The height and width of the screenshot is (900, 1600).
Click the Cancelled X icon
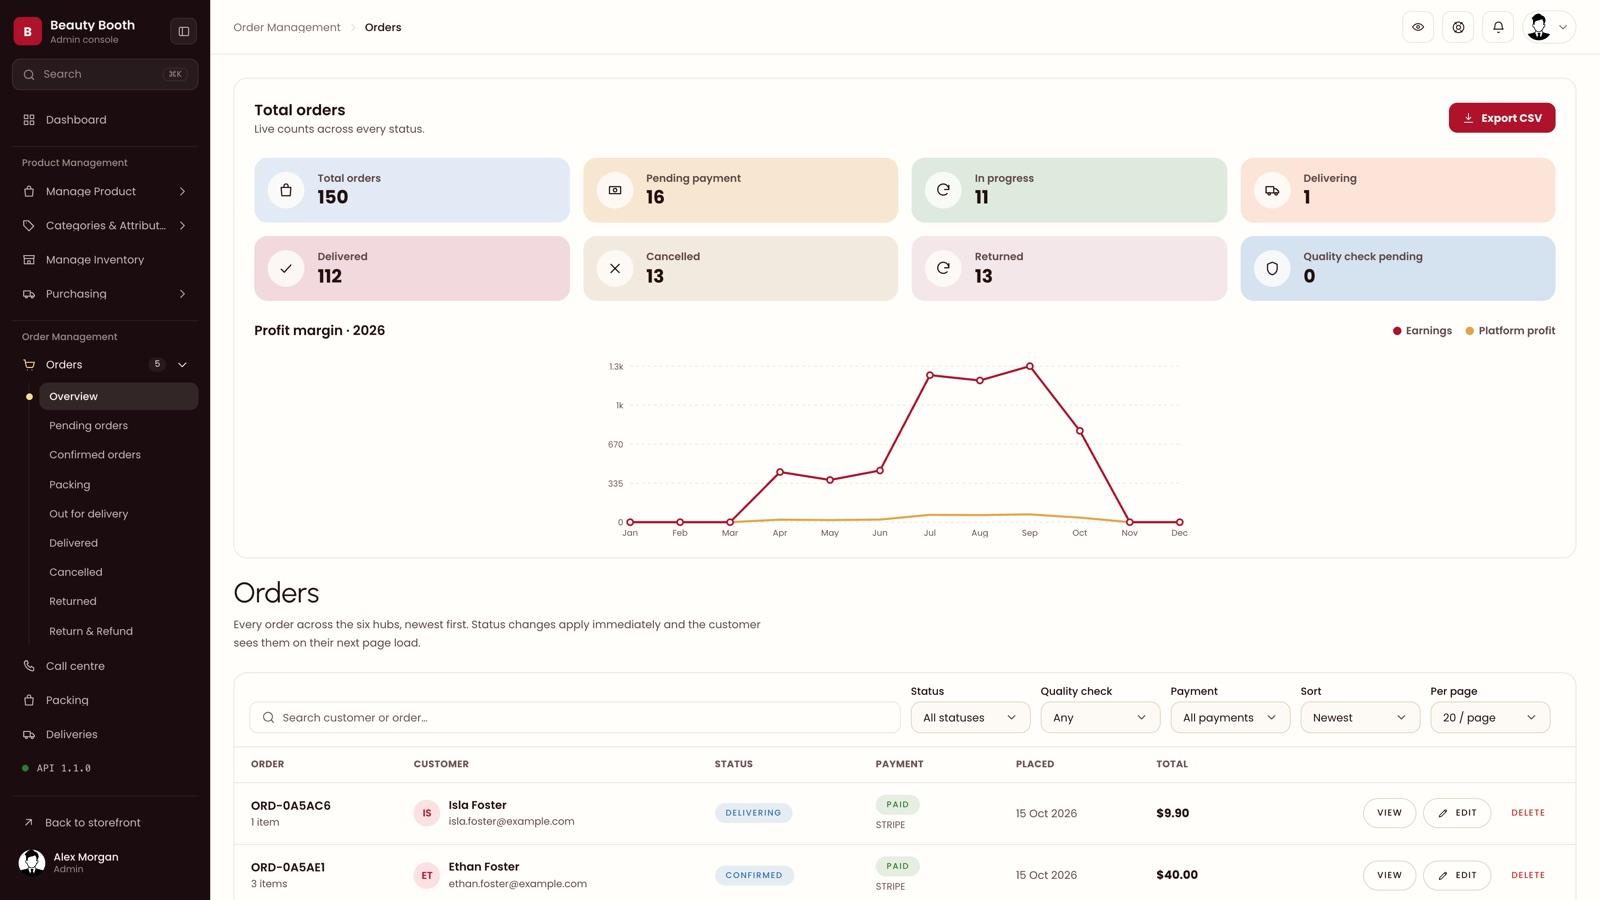[x=615, y=268]
